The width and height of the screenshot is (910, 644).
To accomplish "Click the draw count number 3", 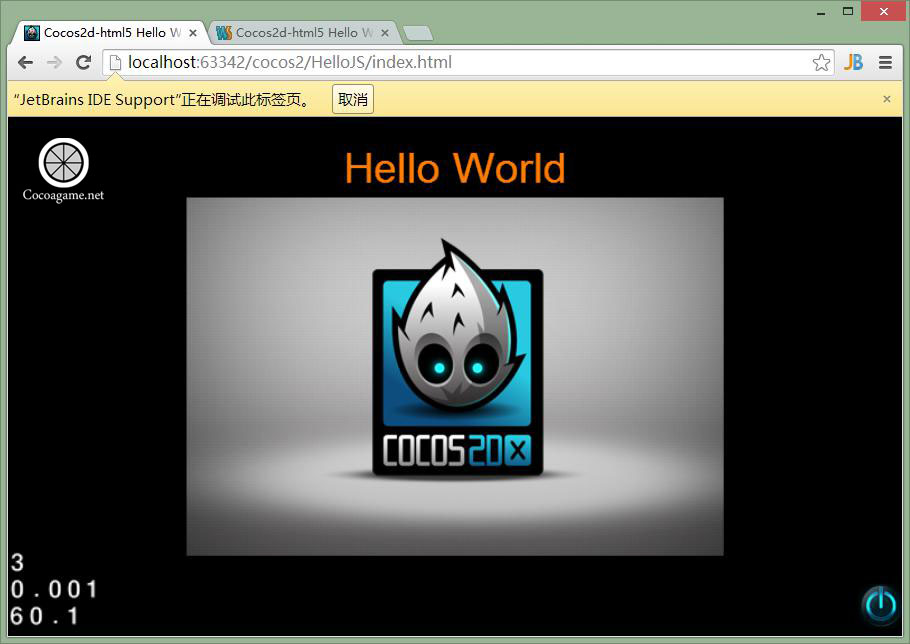I will (x=17, y=563).
